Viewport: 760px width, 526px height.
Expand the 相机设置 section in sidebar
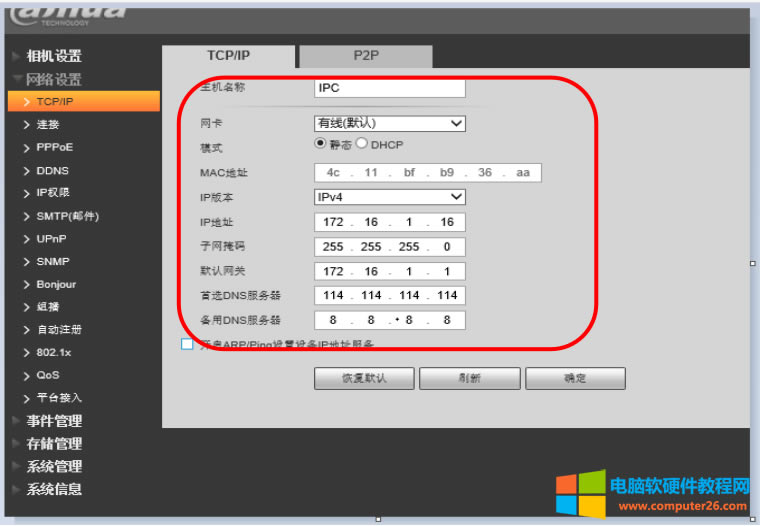click(x=54, y=56)
